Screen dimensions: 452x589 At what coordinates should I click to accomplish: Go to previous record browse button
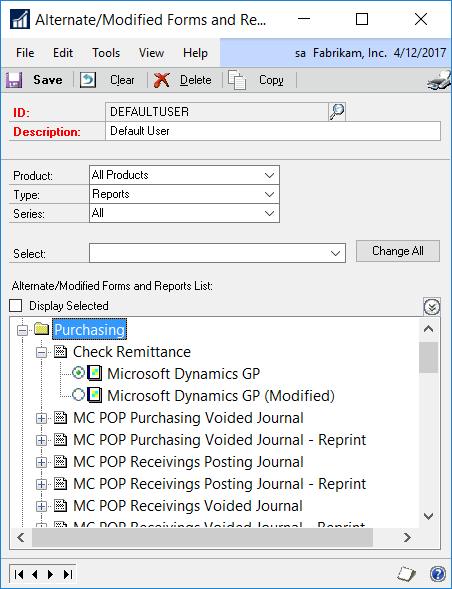click(x=35, y=574)
